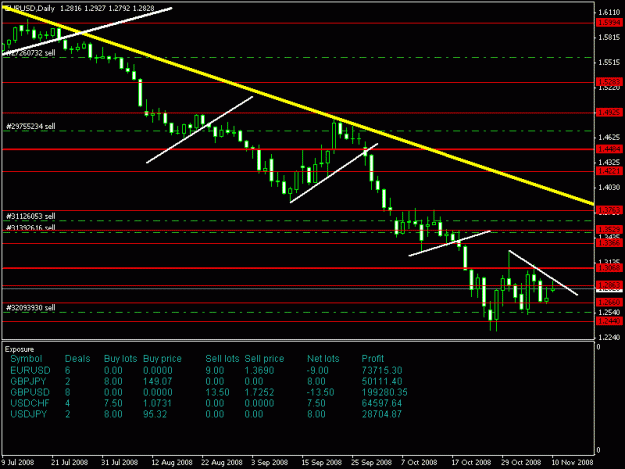Click the red 1.5283 price level tag
Viewport: 625px width, 469px height.
click(609, 82)
